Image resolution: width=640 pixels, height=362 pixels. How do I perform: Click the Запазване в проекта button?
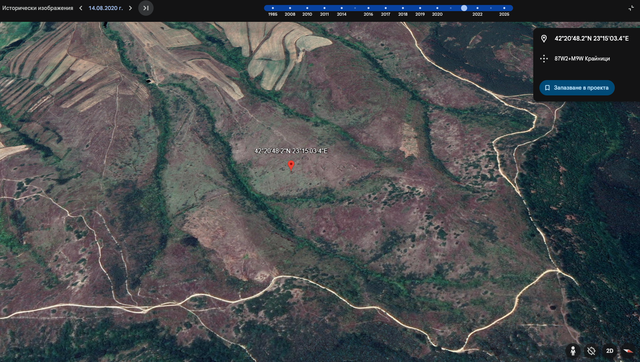click(577, 88)
